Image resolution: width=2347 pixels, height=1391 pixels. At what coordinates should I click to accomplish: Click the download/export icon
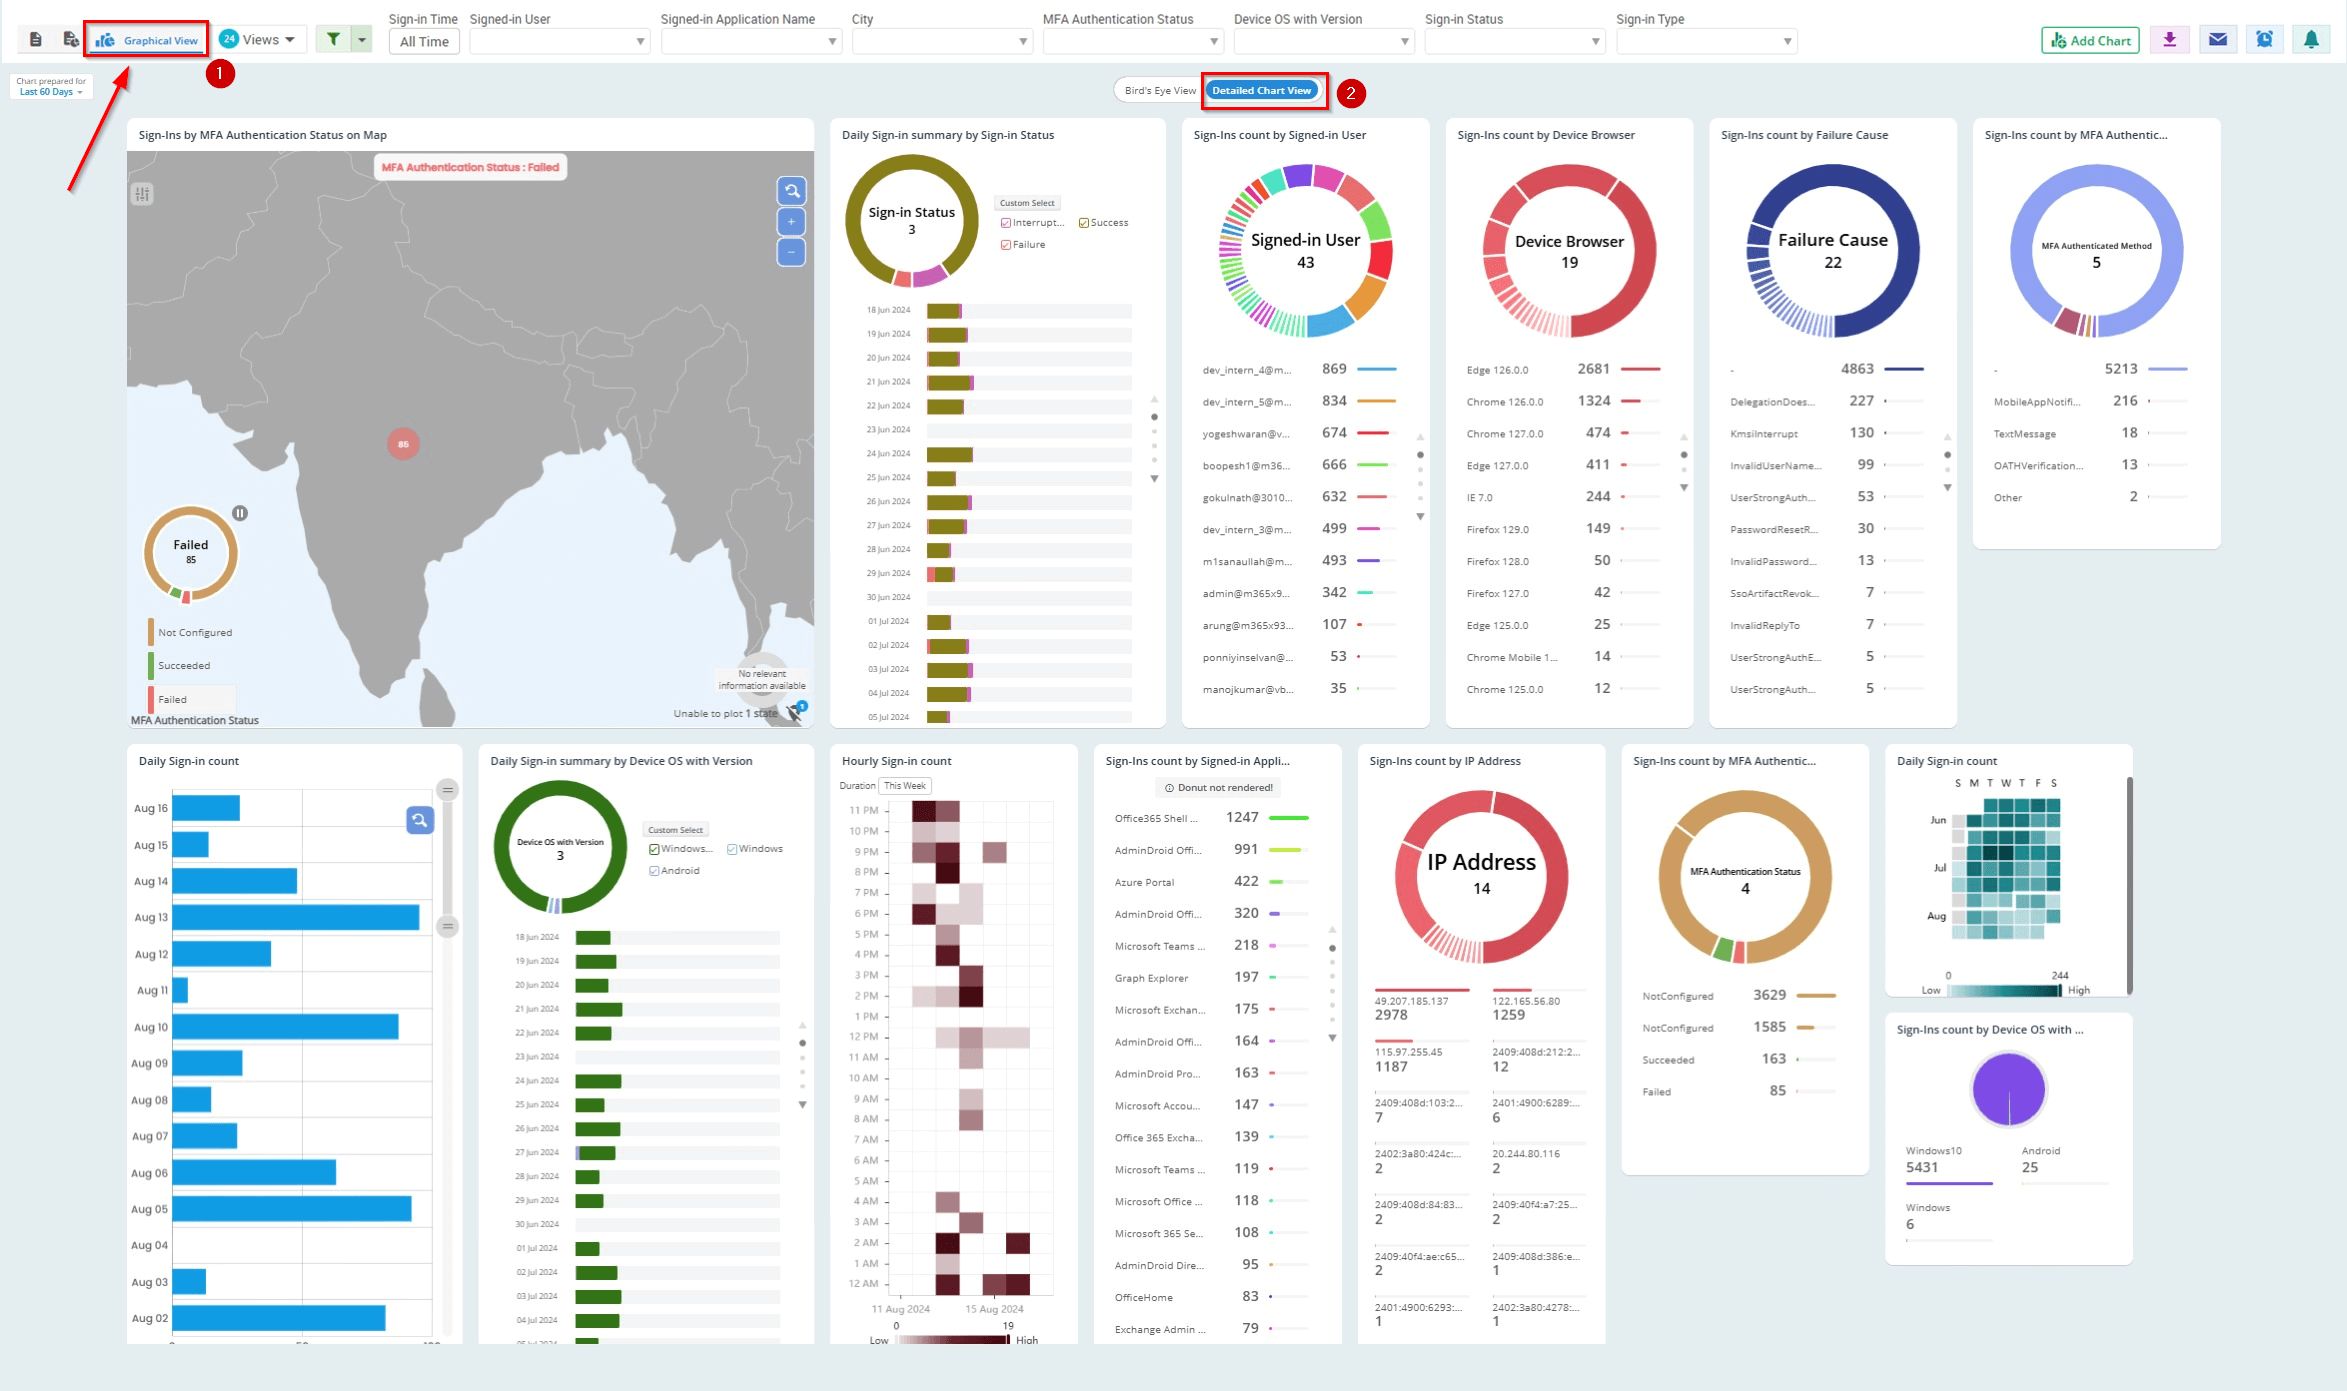point(2172,36)
